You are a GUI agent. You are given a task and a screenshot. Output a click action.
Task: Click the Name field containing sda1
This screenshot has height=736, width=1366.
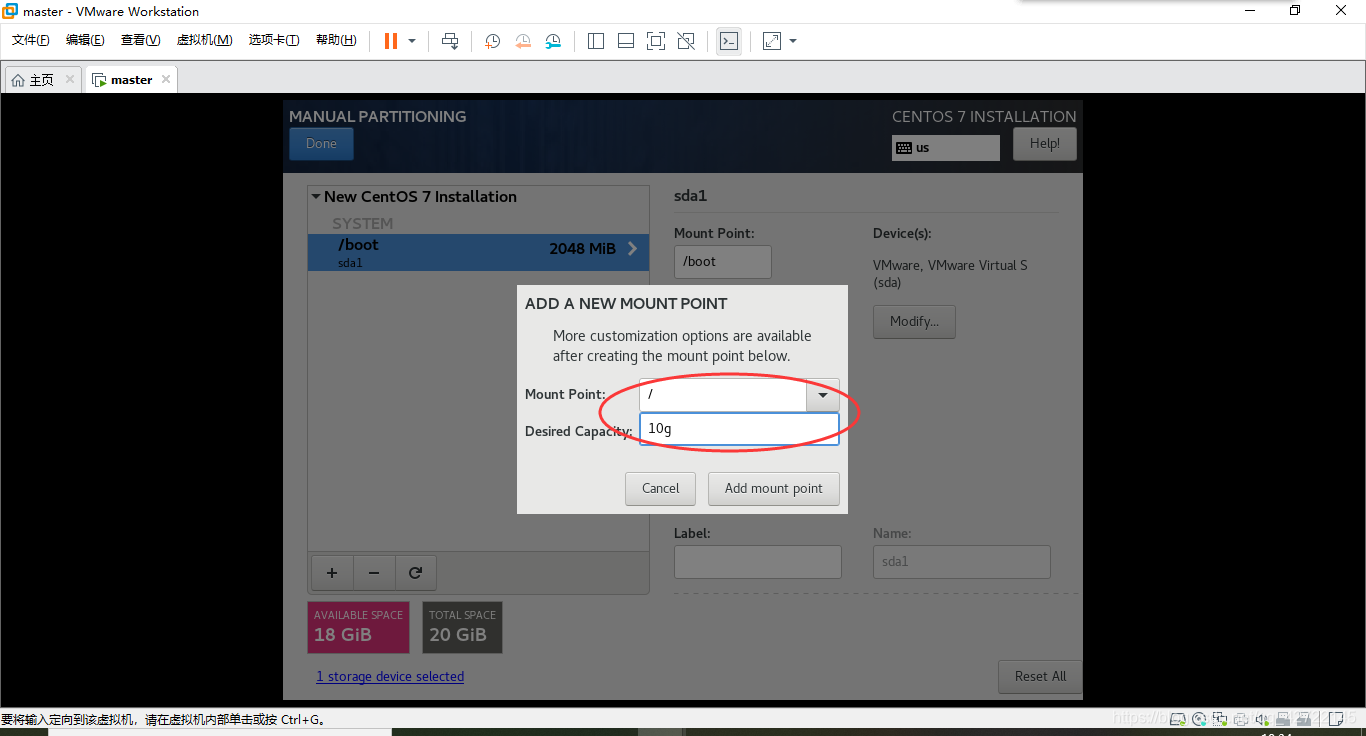(961, 562)
